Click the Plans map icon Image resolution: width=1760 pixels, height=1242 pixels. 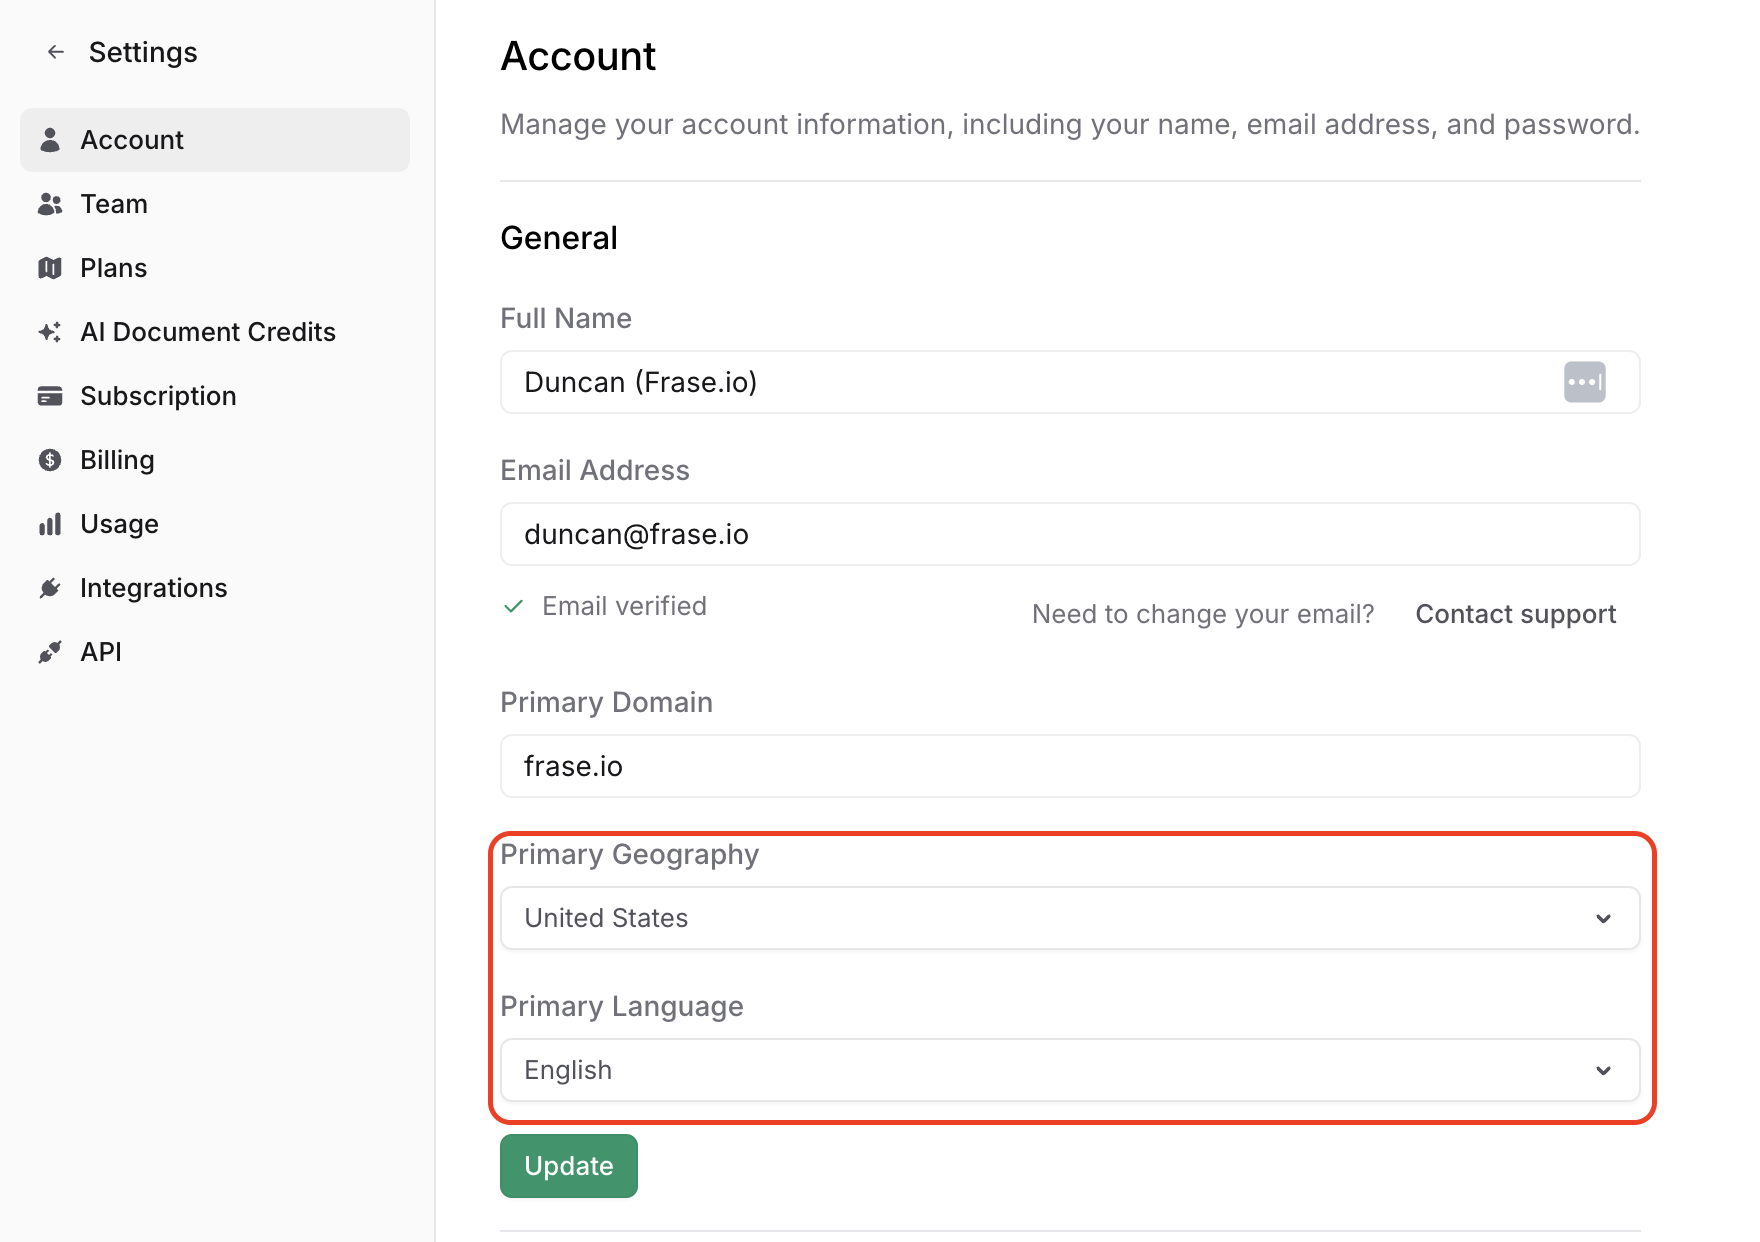coord(50,268)
